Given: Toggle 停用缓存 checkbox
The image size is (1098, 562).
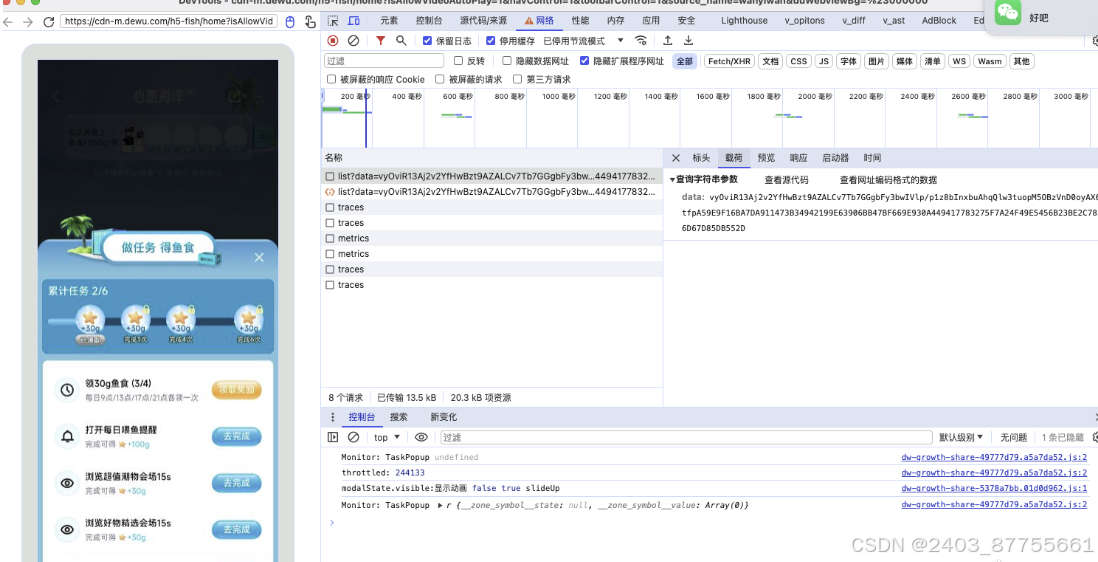Looking at the screenshot, I should pos(491,41).
